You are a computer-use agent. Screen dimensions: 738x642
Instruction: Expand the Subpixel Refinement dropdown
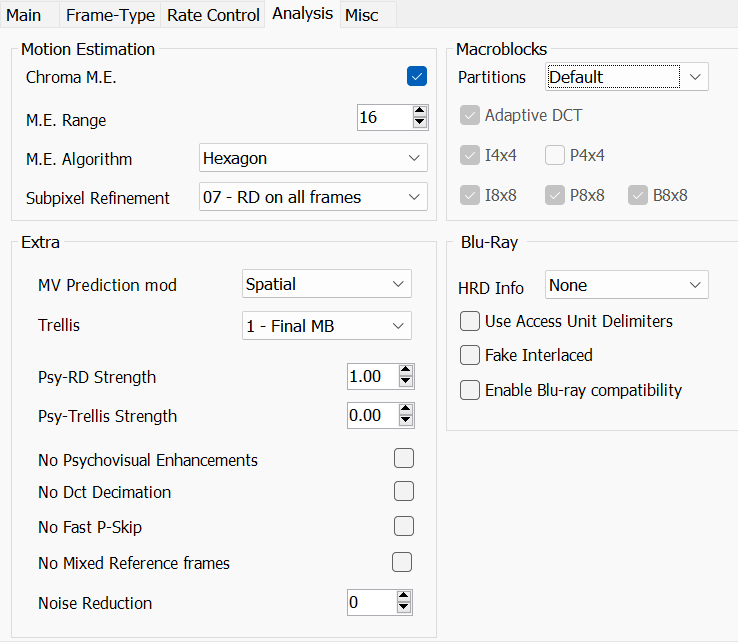313,197
